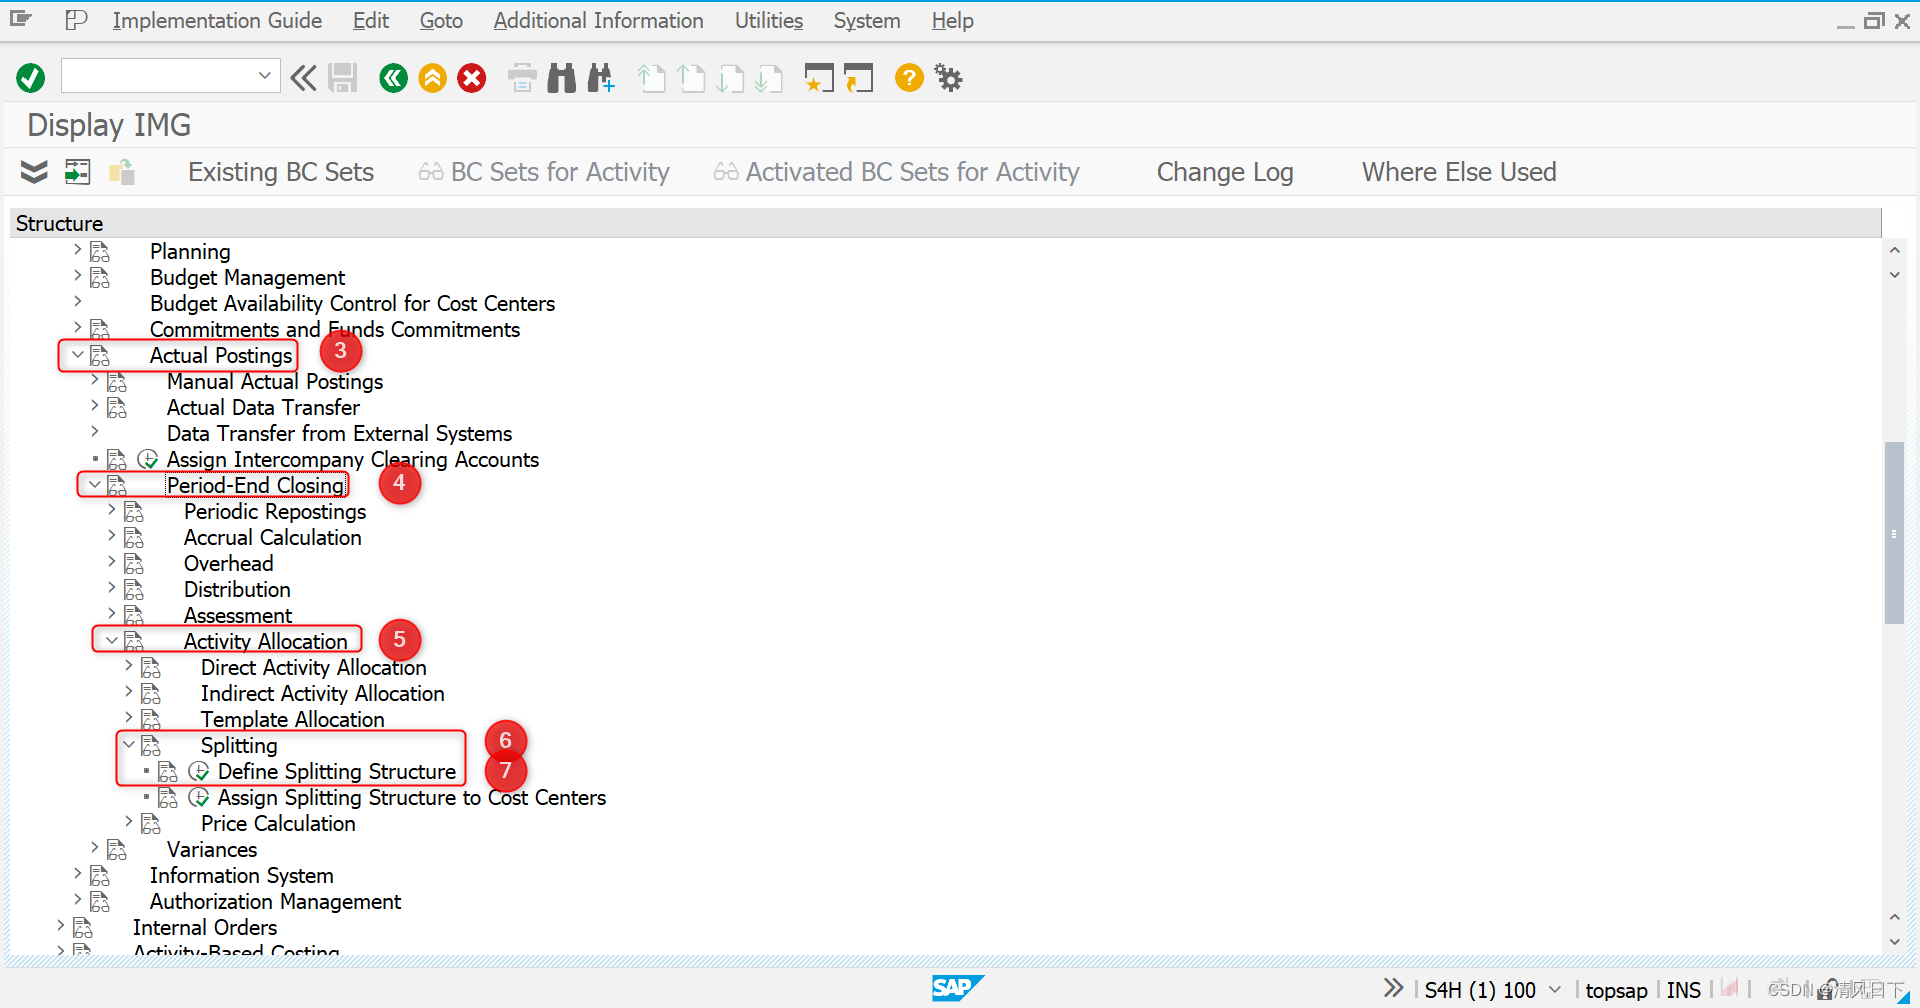1920x1008 pixels.
Task: Expand the Price Calculation node
Action: tap(128, 821)
